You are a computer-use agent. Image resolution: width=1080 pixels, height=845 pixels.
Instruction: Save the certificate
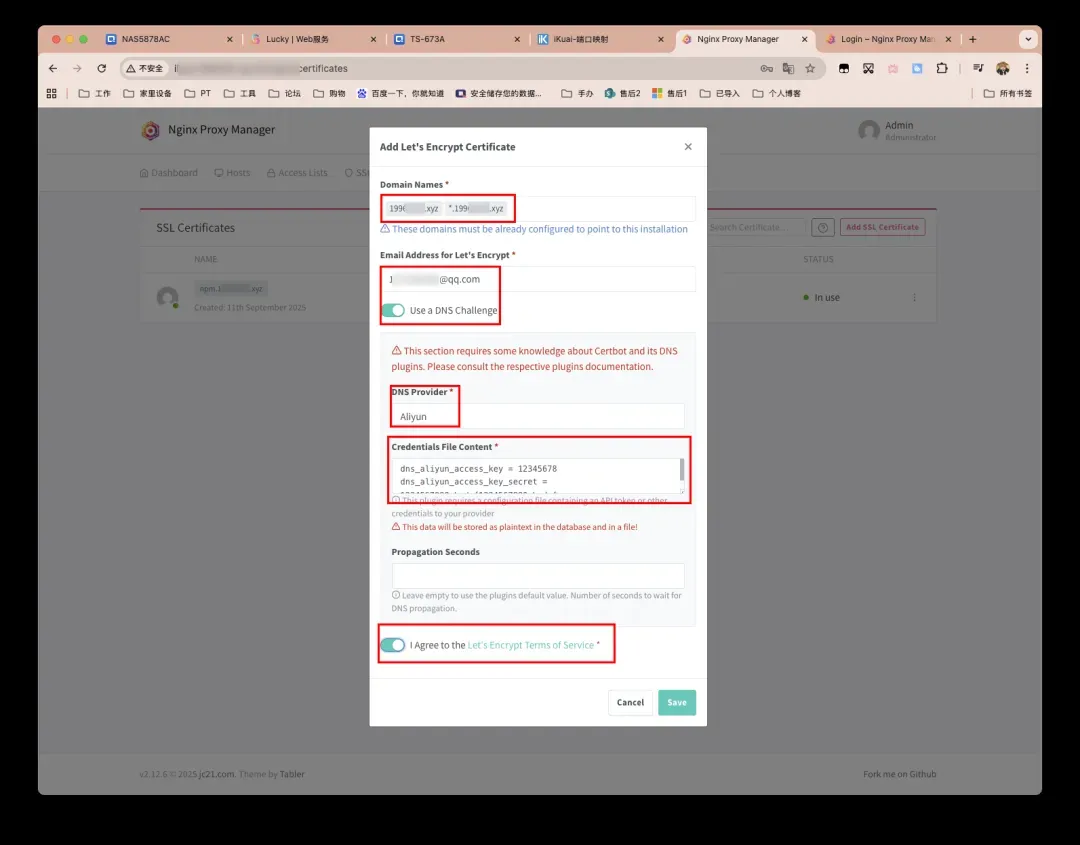(x=676, y=702)
